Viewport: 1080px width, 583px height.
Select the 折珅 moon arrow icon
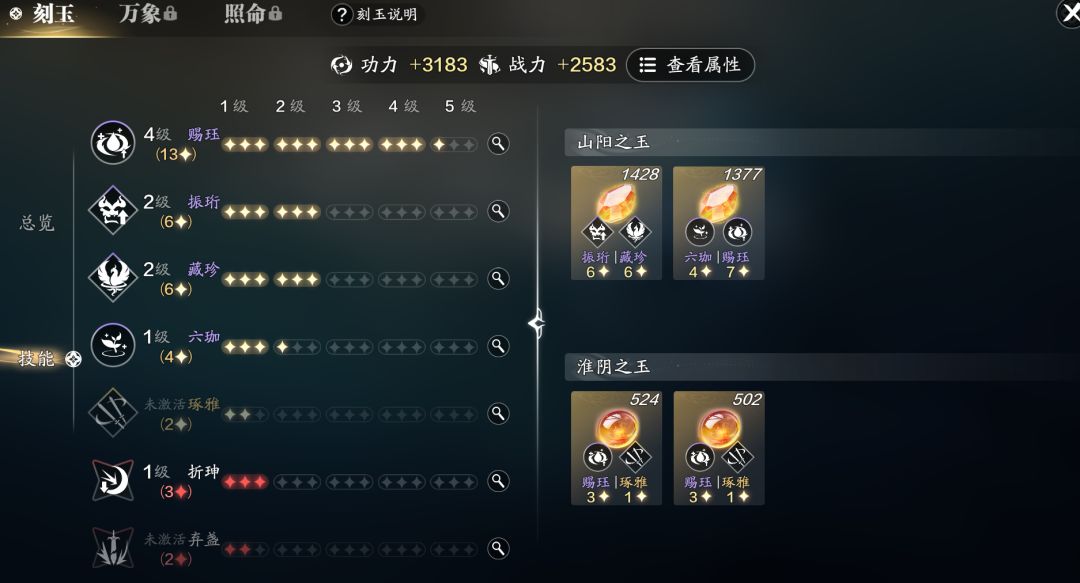tap(113, 480)
